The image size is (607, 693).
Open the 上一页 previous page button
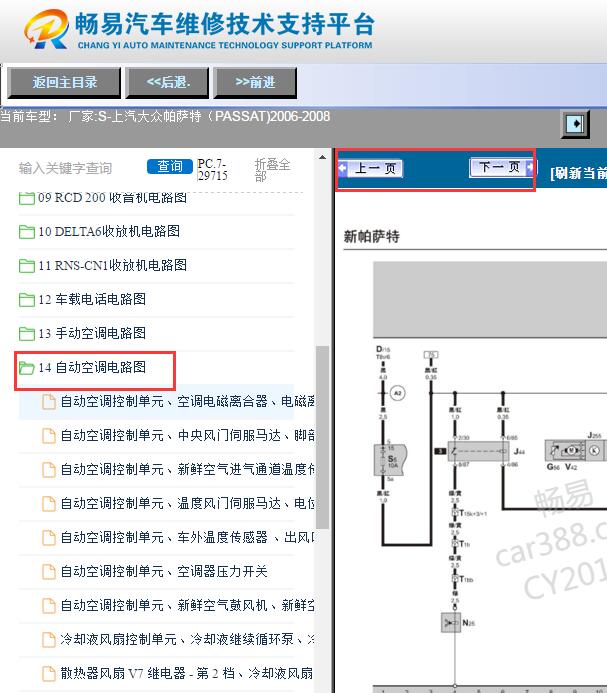tap(370, 168)
